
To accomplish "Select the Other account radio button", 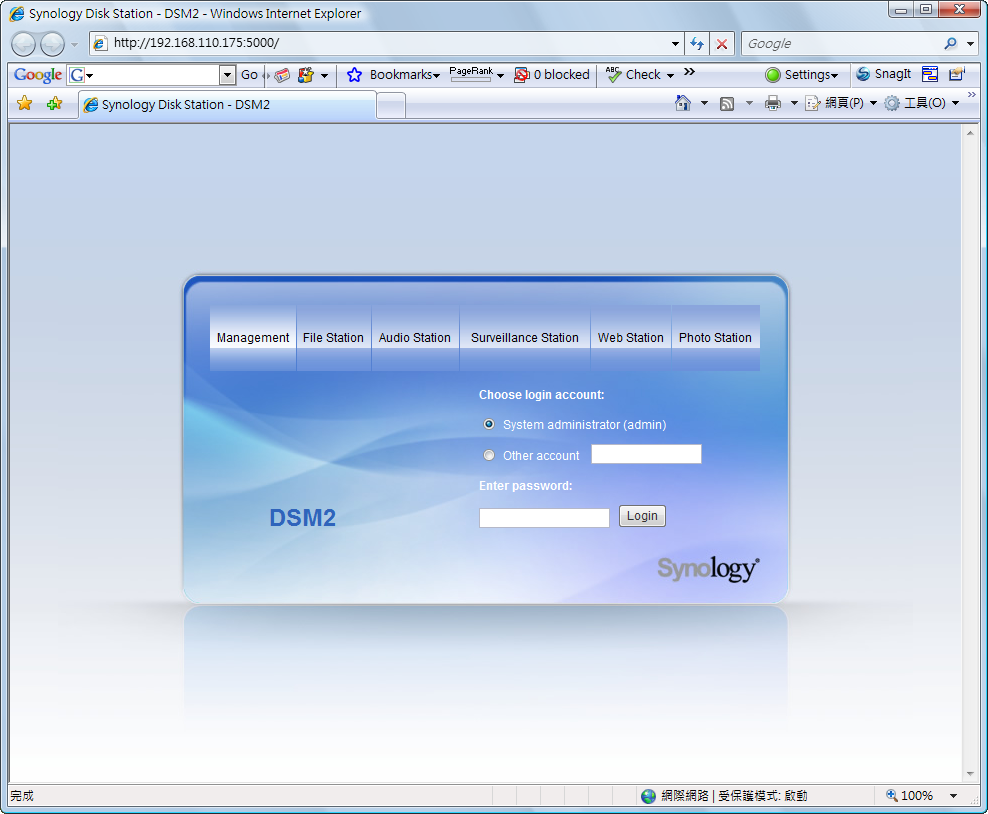I will coord(489,455).
